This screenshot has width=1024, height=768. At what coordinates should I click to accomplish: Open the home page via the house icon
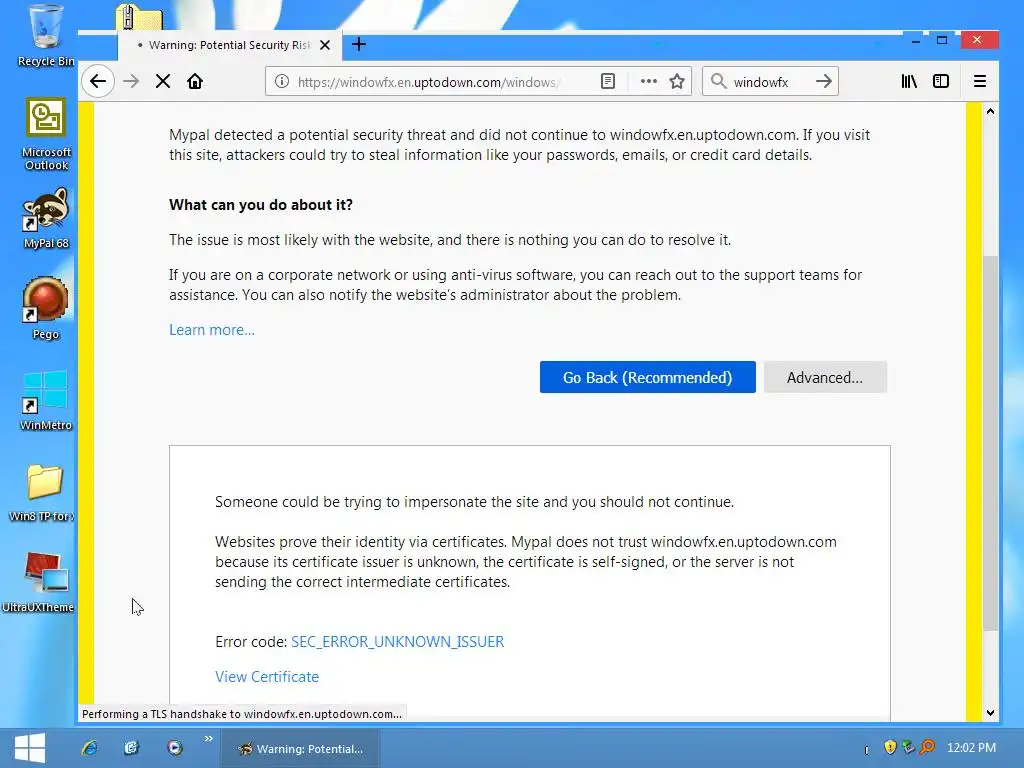(x=195, y=82)
